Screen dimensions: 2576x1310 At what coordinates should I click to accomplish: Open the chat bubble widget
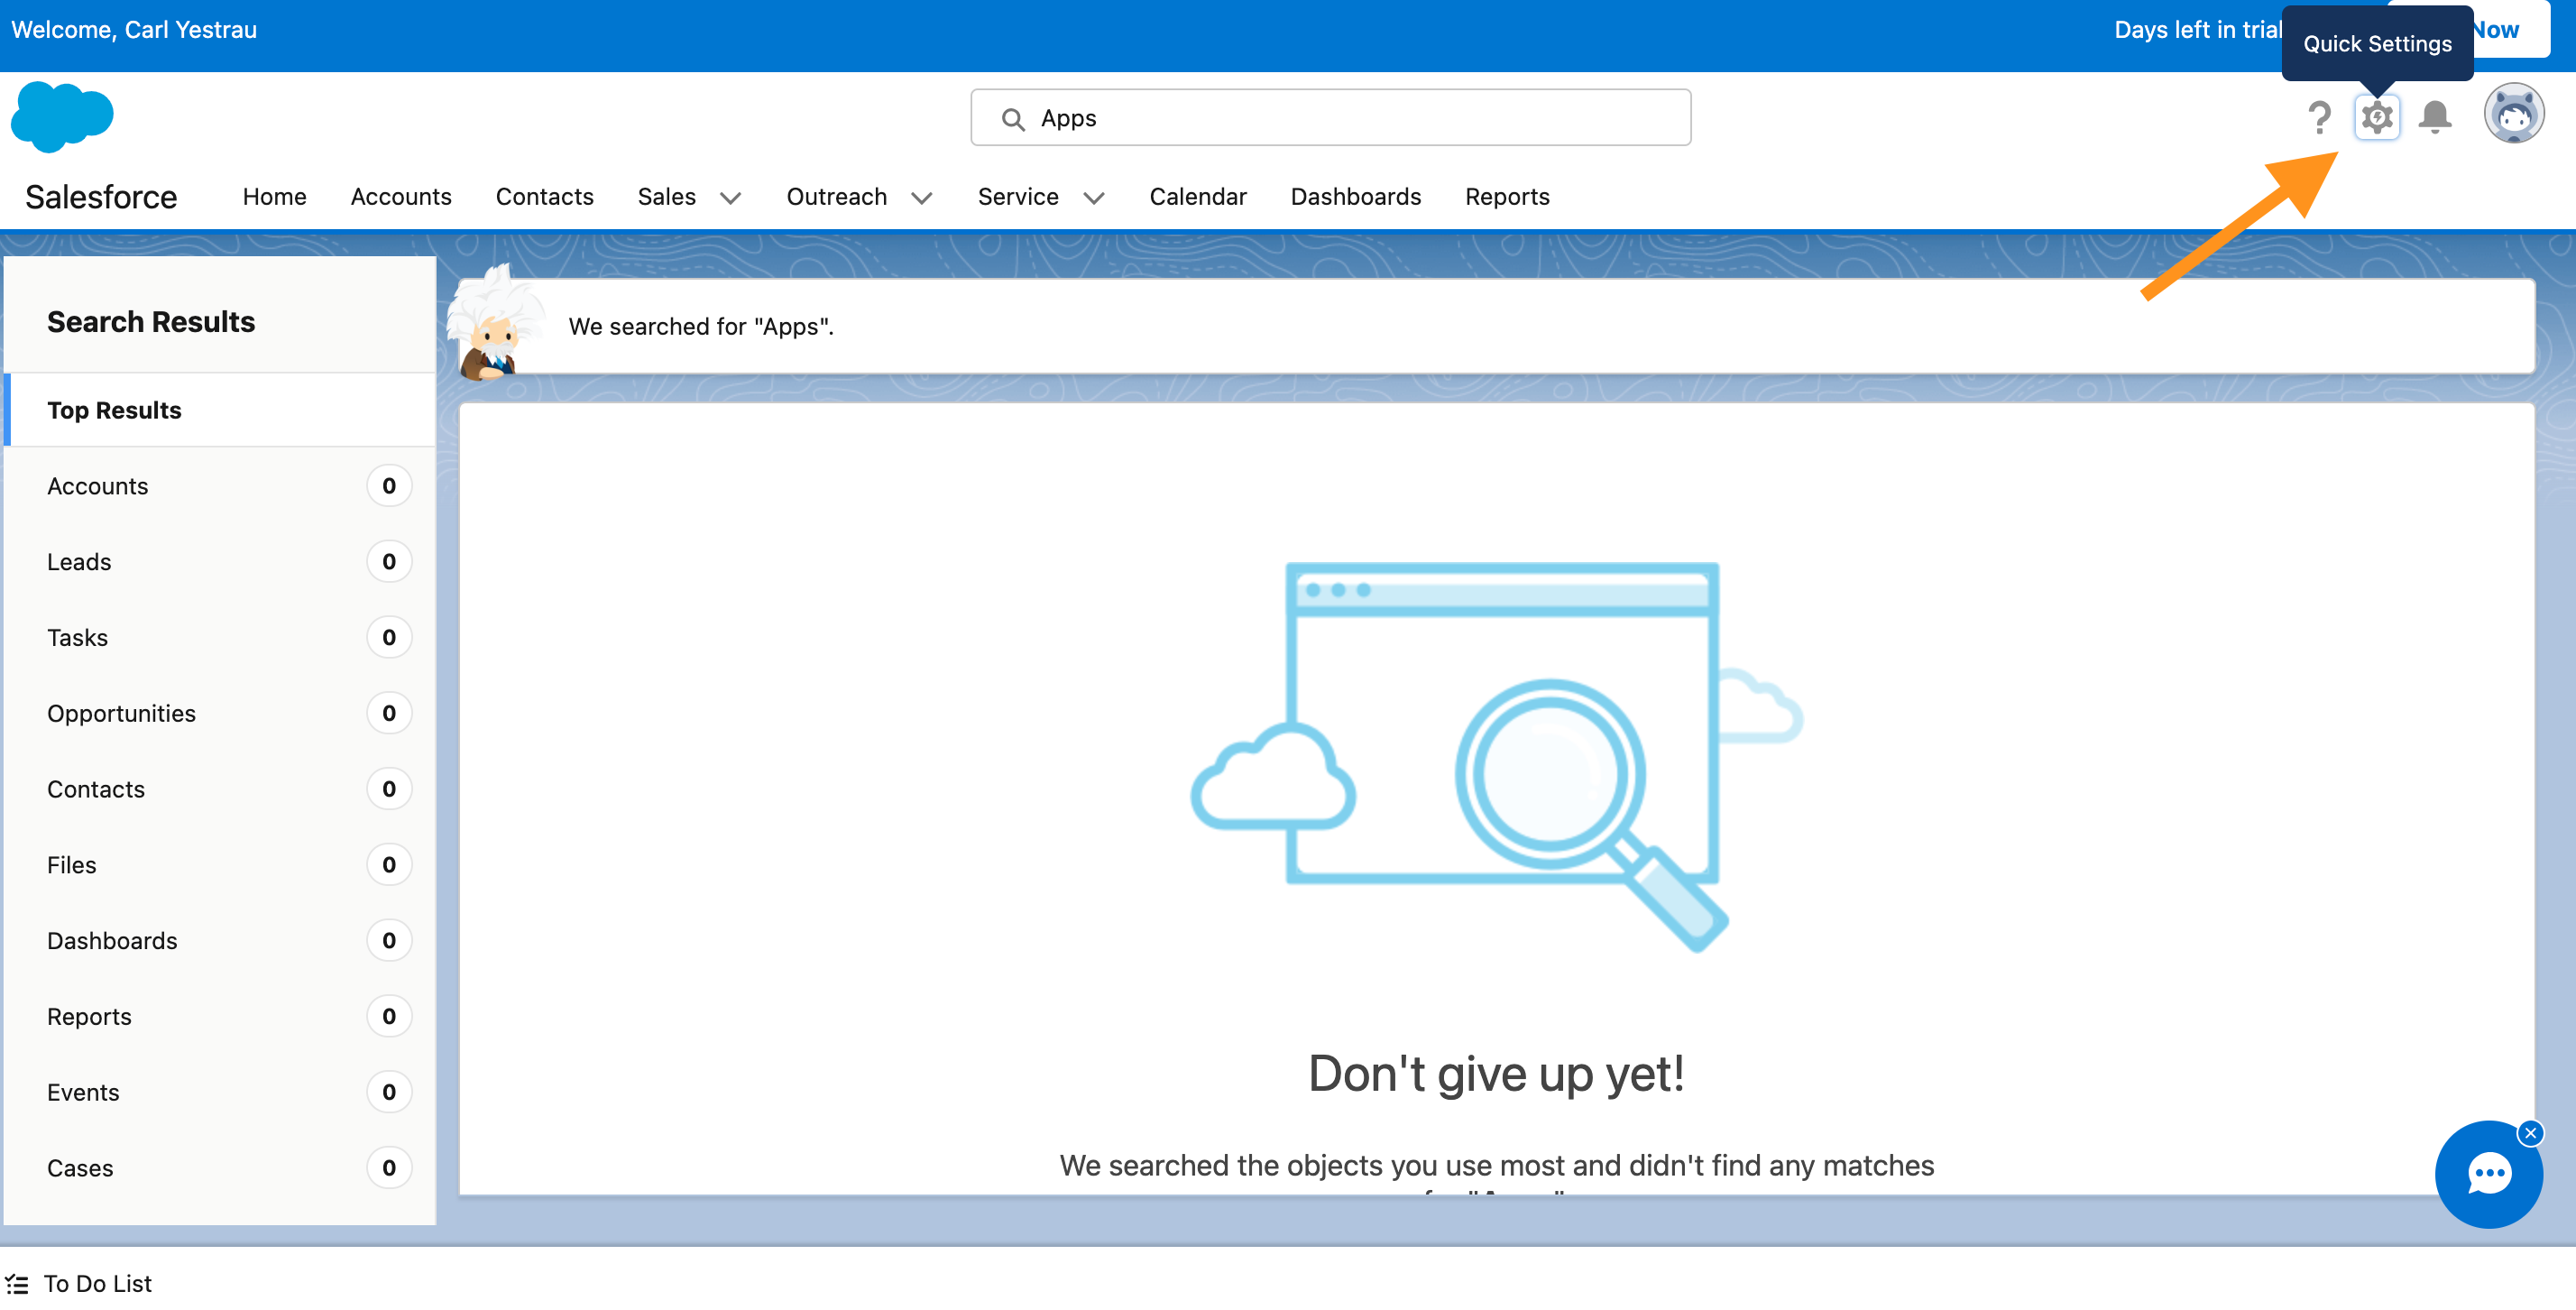point(2488,1174)
